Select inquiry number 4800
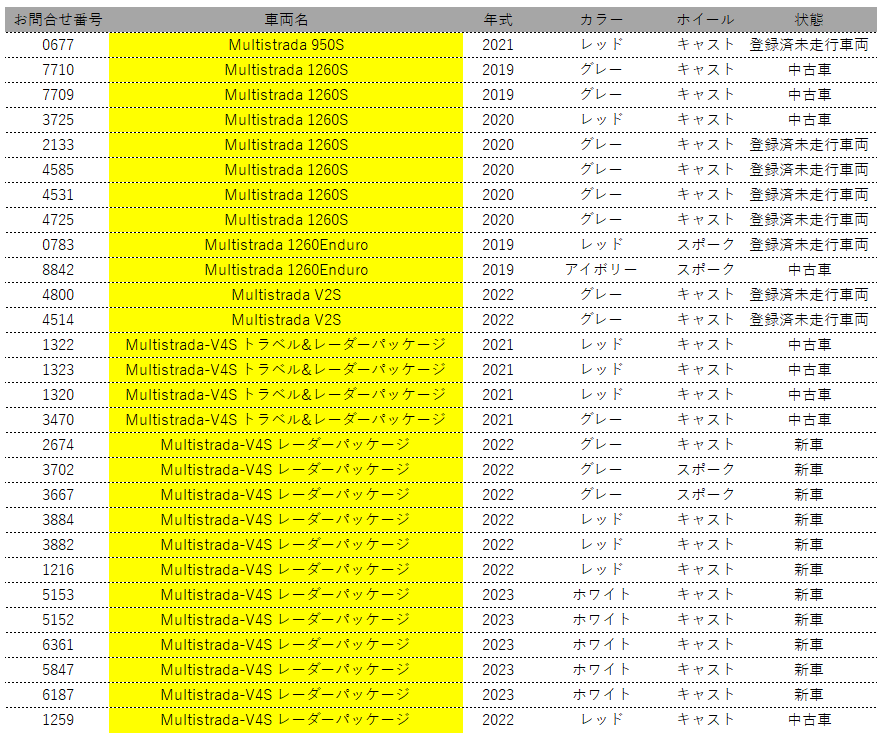 point(58,295)
